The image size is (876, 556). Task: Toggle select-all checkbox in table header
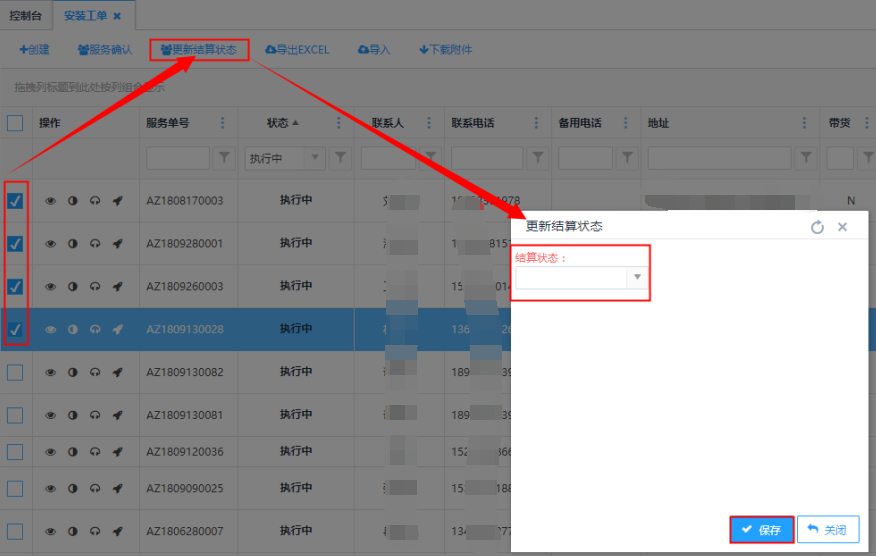(x=15, y=123)
